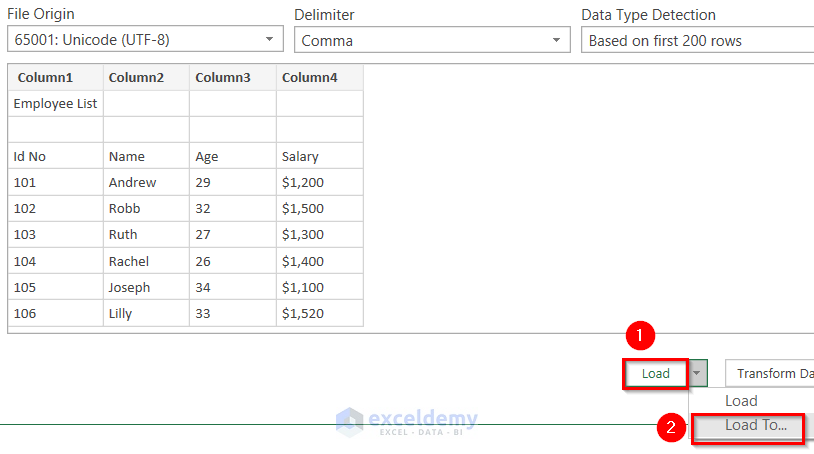The width and height of the screenshot is (814, 454).
Task: Choose Load To... menu option
Action: click(x=755, y=425)
